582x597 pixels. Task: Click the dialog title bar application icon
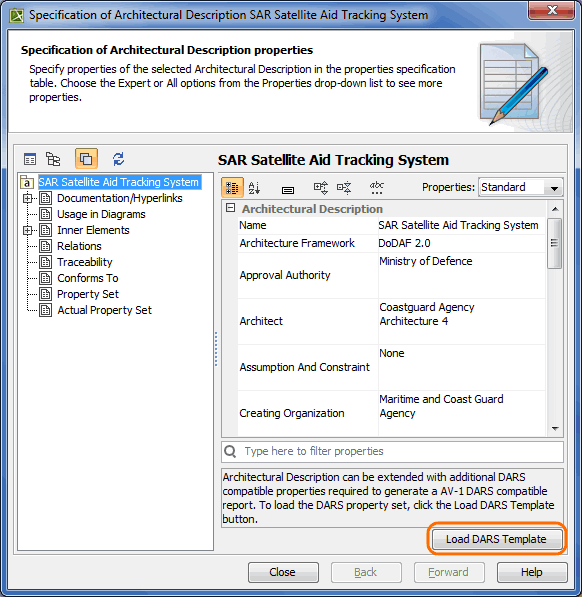pos(16,16)
